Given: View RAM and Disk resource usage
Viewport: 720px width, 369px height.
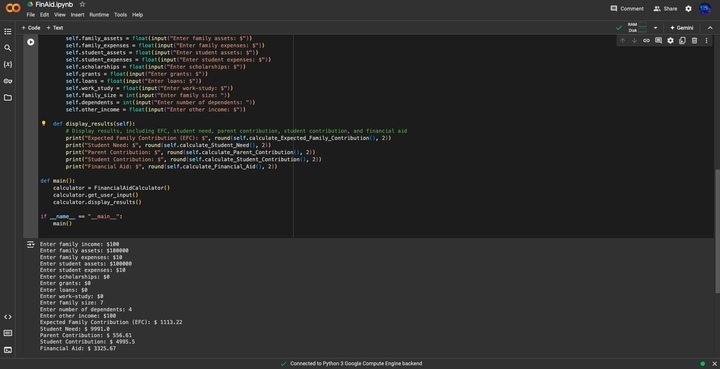Looking at the screenshot, I should click(x=637, y=28).
